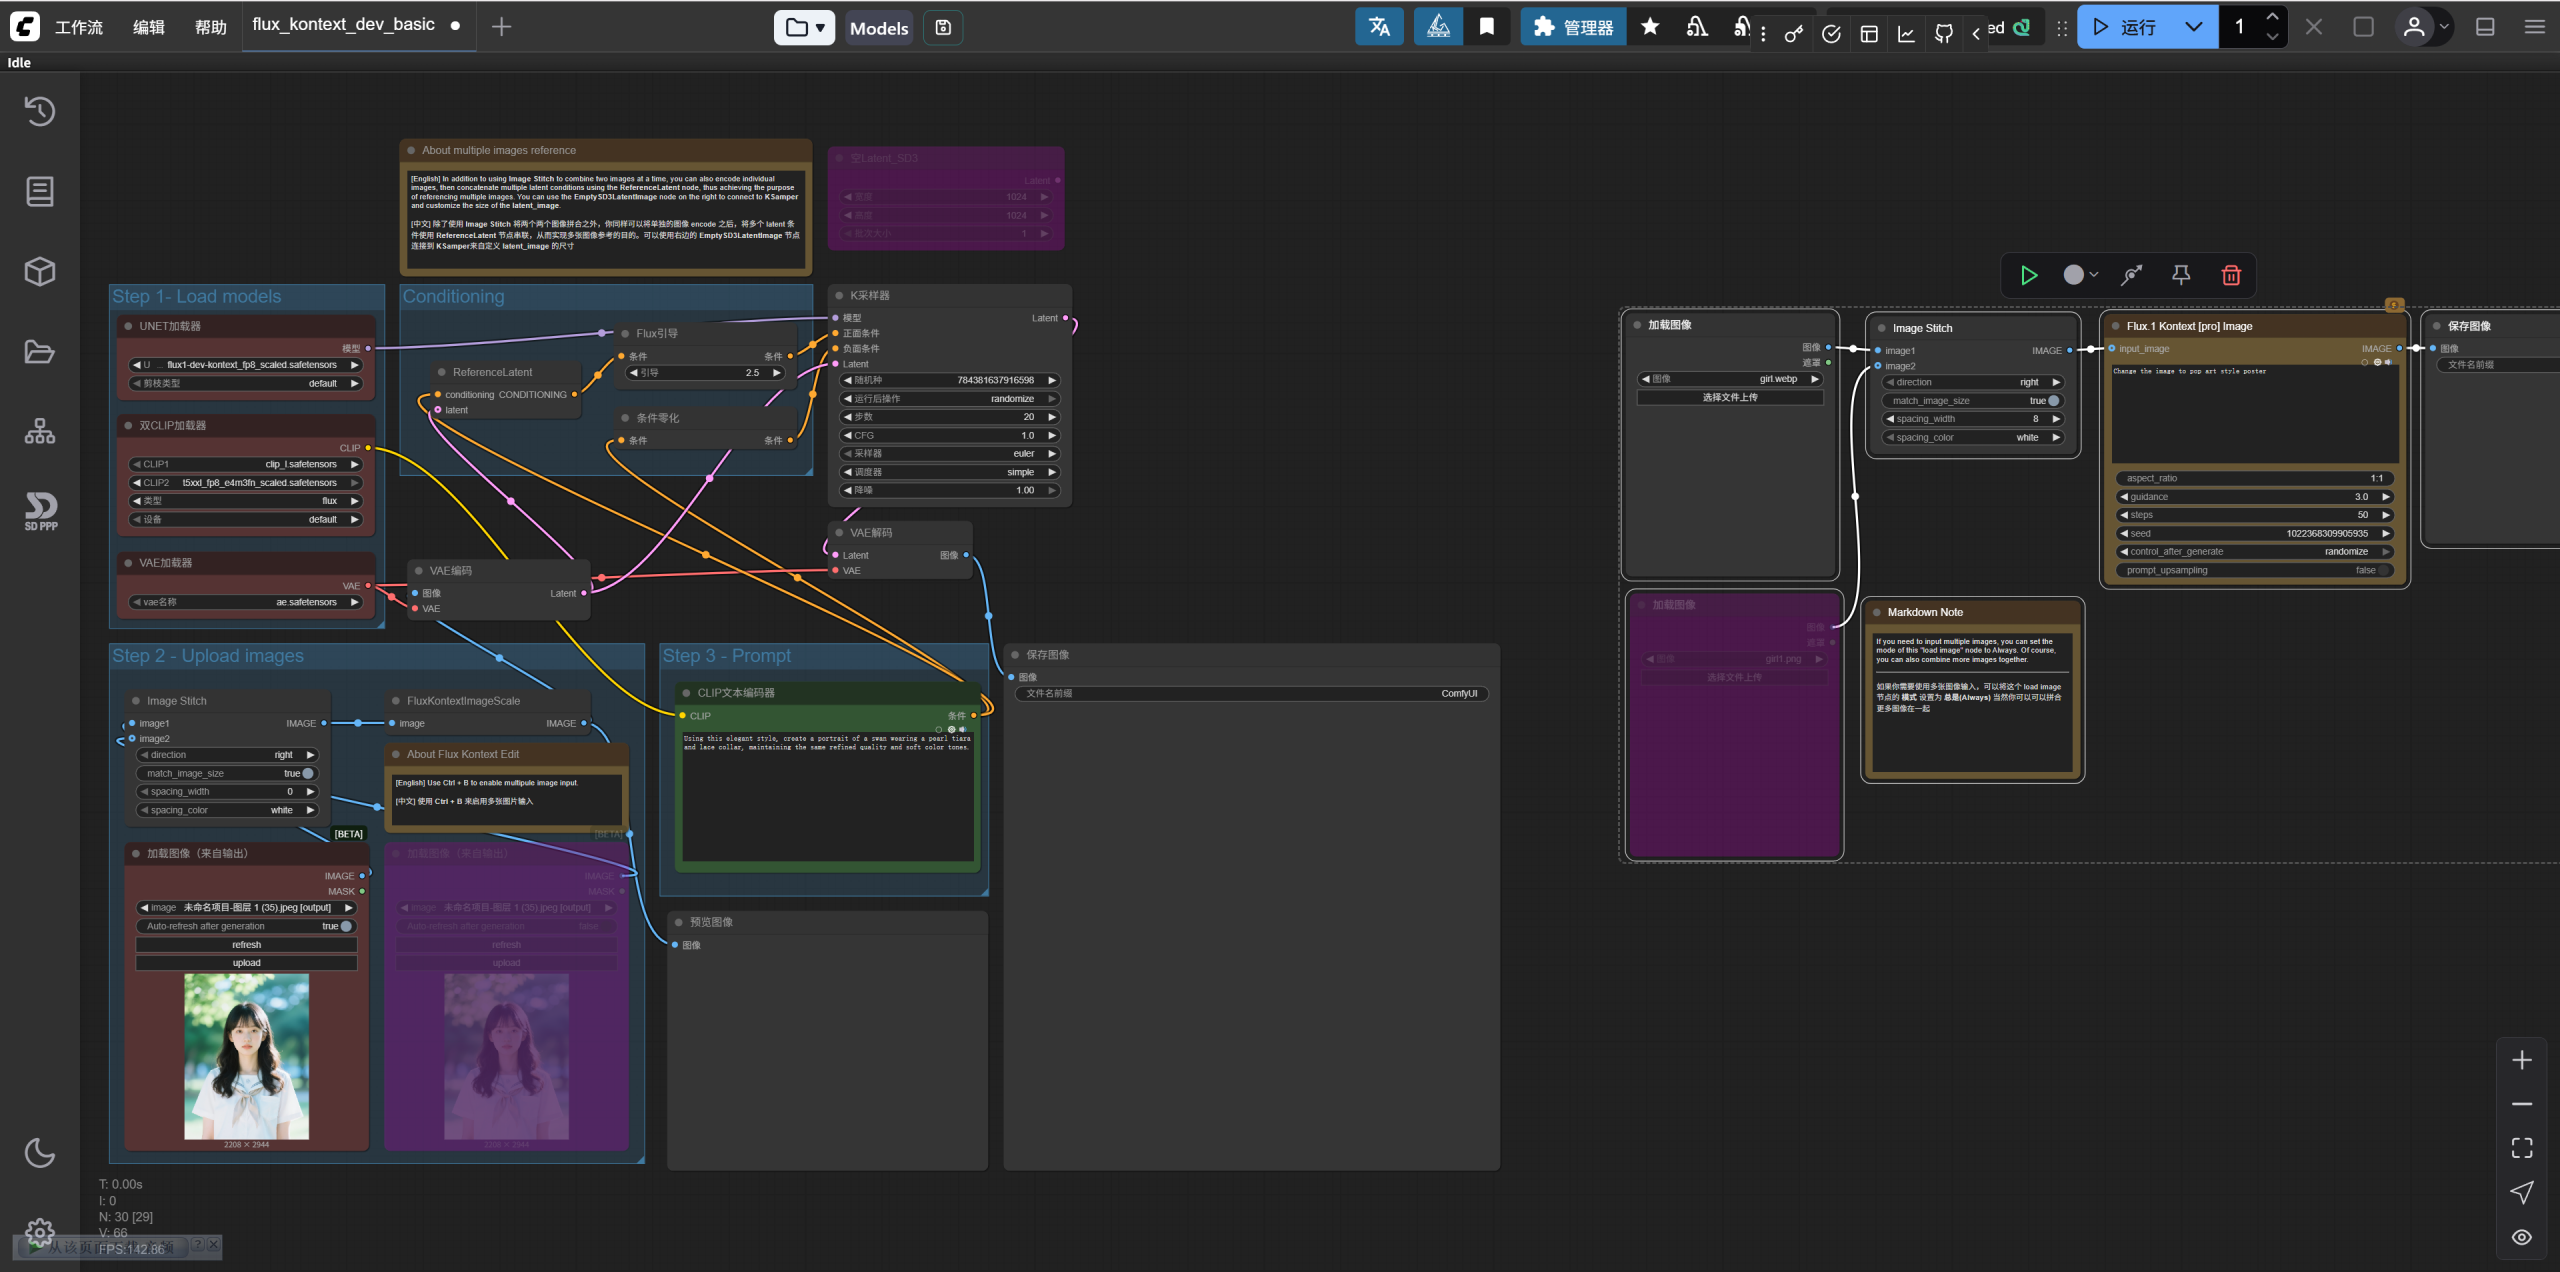Click the upload button in 加载图像 node
This screenshot has height=1272, width=2560.
[x=246, y=963]
